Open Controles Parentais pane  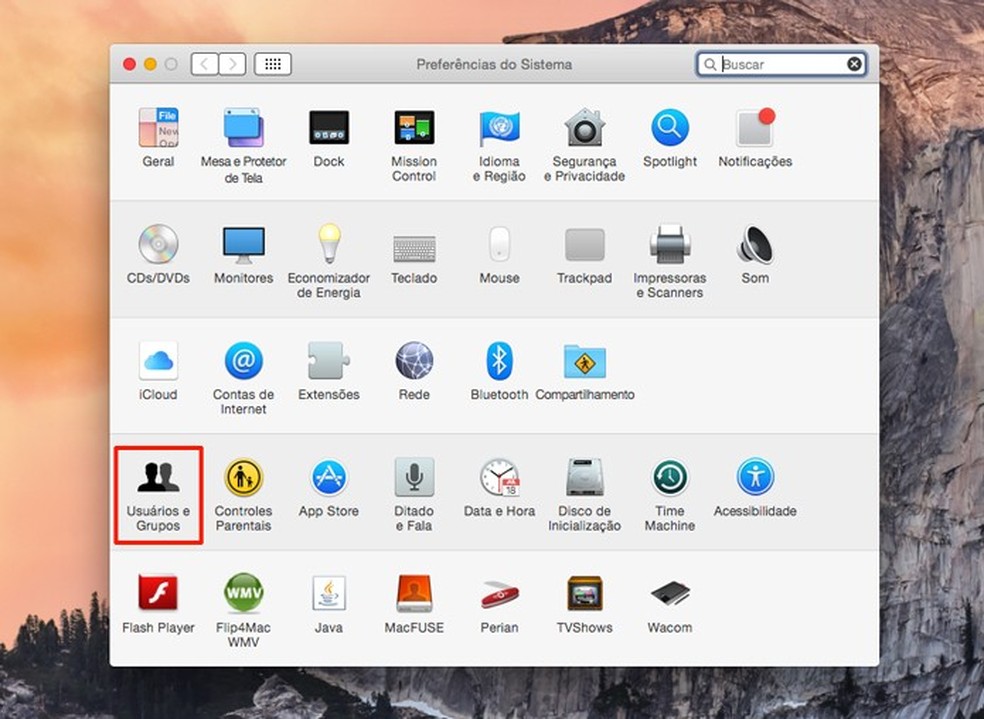click(243, 478)
